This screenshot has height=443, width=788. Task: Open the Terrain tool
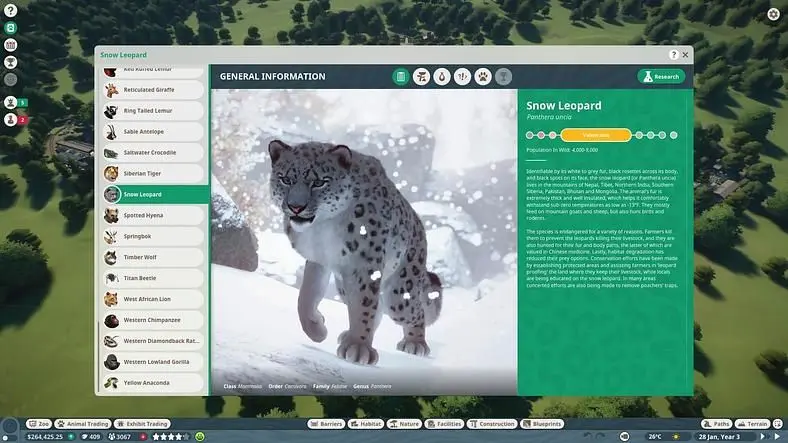752,424
